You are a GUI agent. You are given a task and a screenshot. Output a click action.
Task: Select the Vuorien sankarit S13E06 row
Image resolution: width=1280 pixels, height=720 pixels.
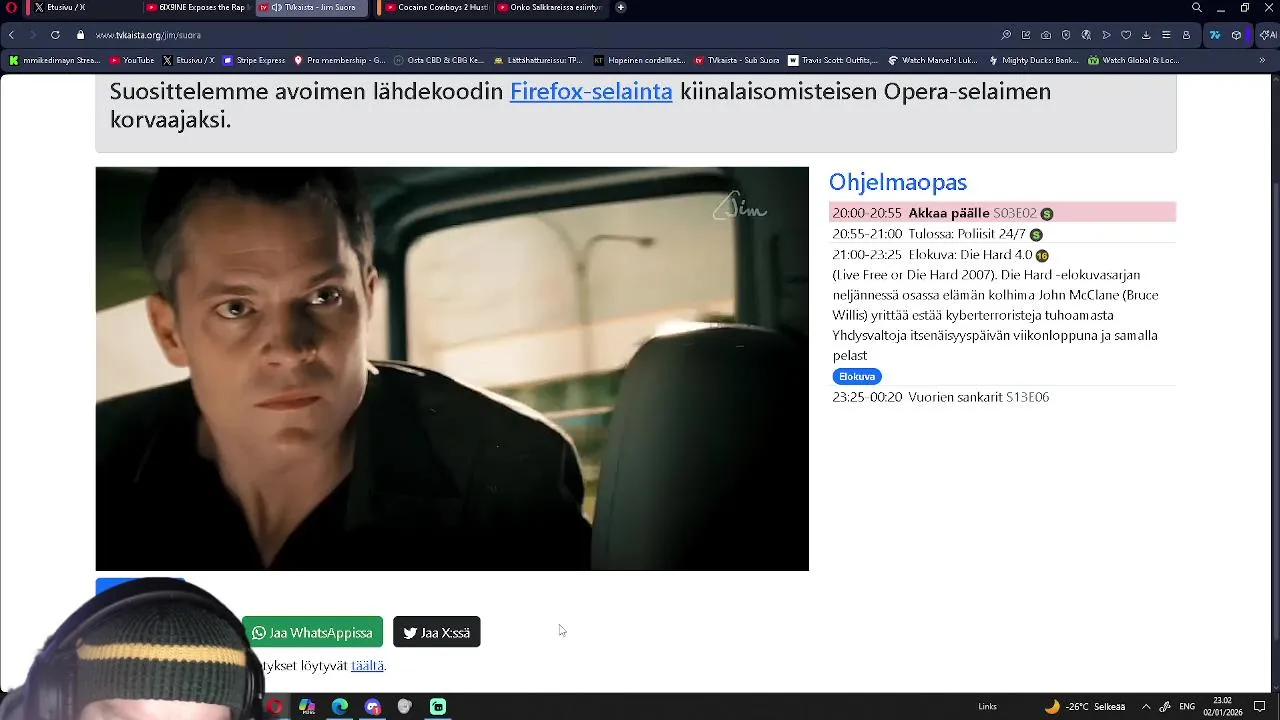[1002, 397]
